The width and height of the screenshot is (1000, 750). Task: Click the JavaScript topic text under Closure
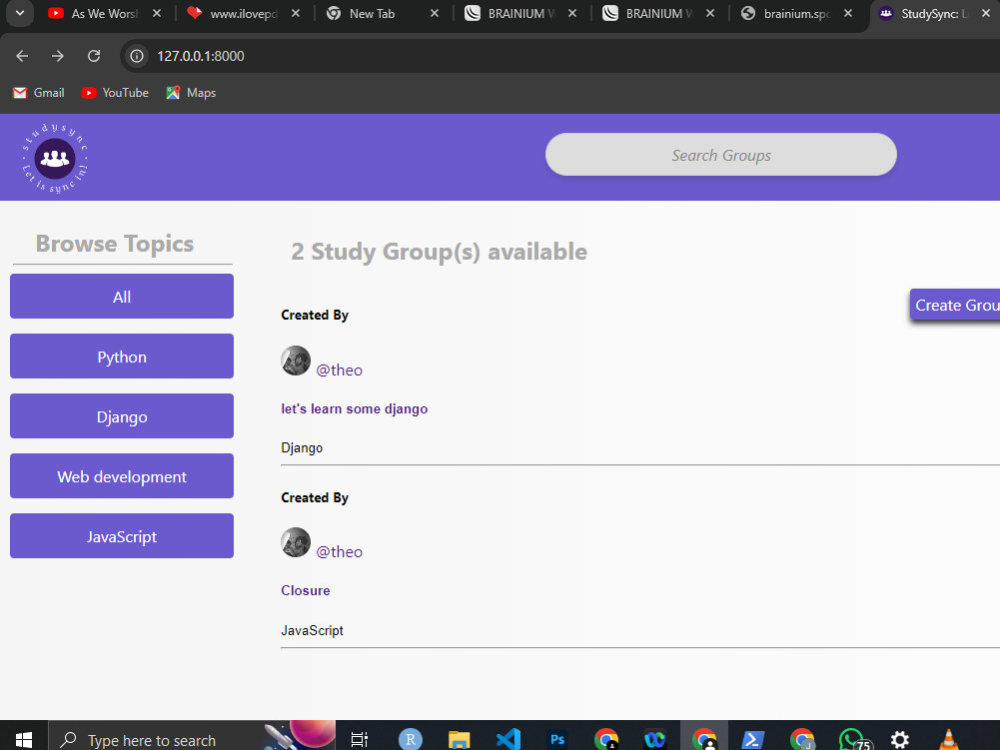tap(312, 630)
